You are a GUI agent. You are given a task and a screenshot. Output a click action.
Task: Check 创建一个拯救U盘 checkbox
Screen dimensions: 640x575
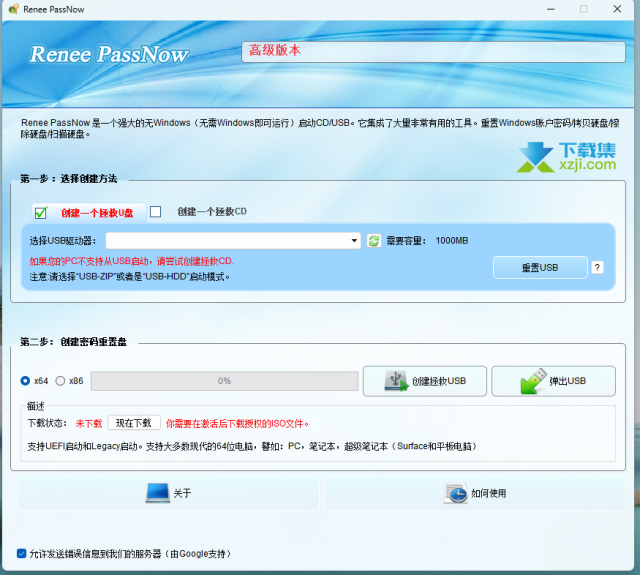pyautogui.click(x=41, y=213)
